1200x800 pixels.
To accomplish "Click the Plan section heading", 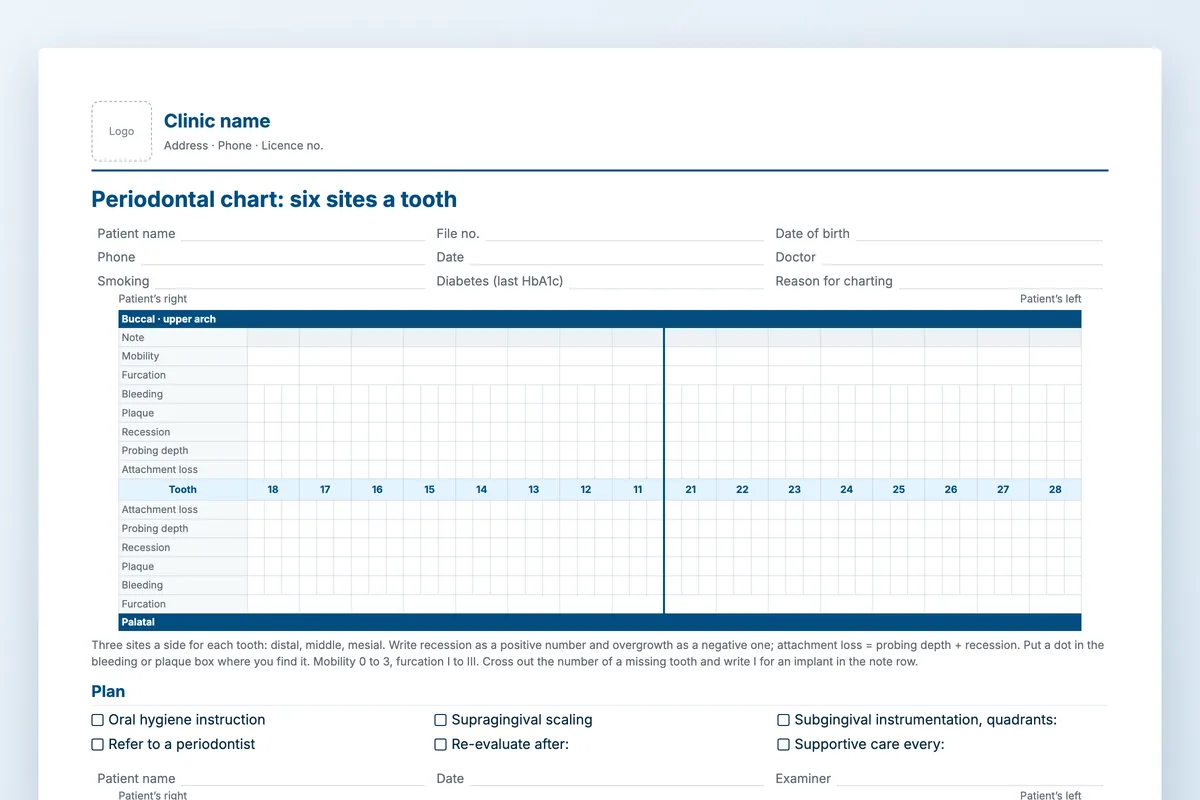I will pyautogui.click(x=108, y=692).
